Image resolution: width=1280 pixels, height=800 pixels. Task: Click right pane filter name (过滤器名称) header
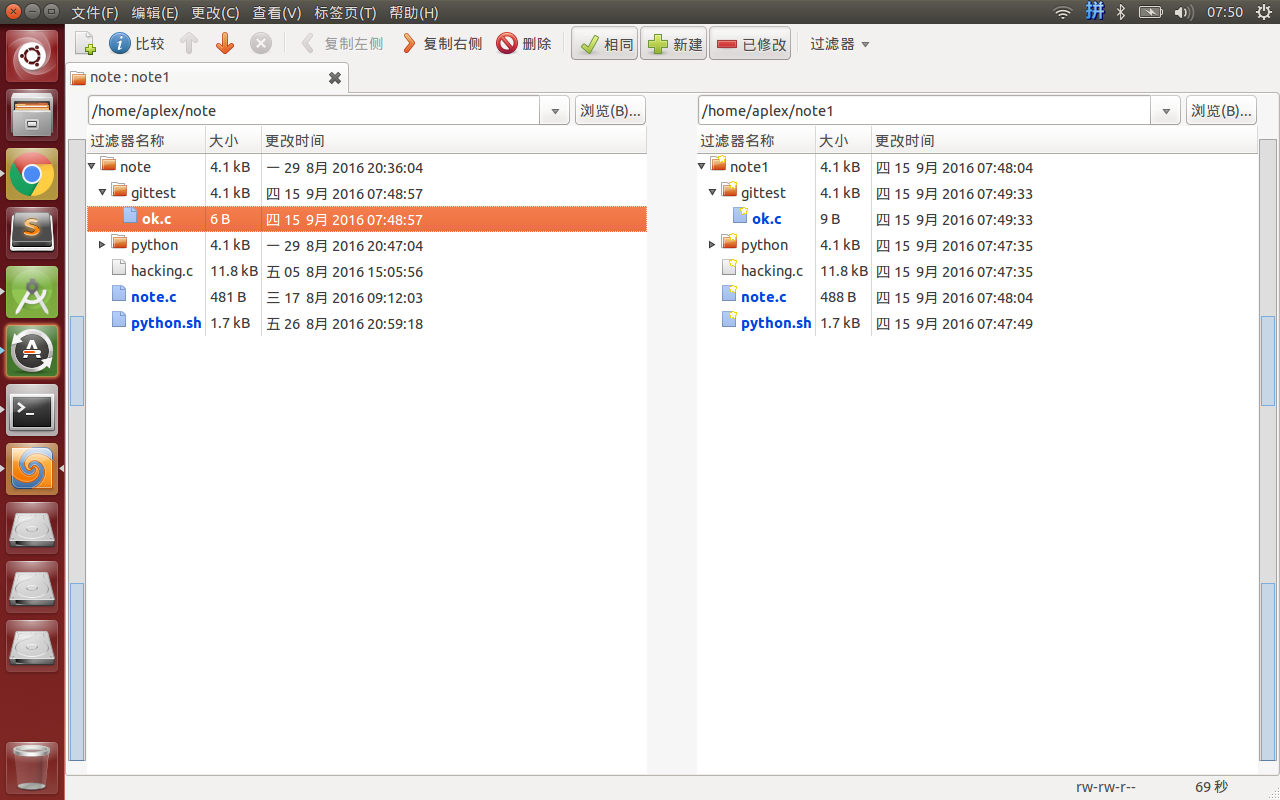click(x=756, y=141)
